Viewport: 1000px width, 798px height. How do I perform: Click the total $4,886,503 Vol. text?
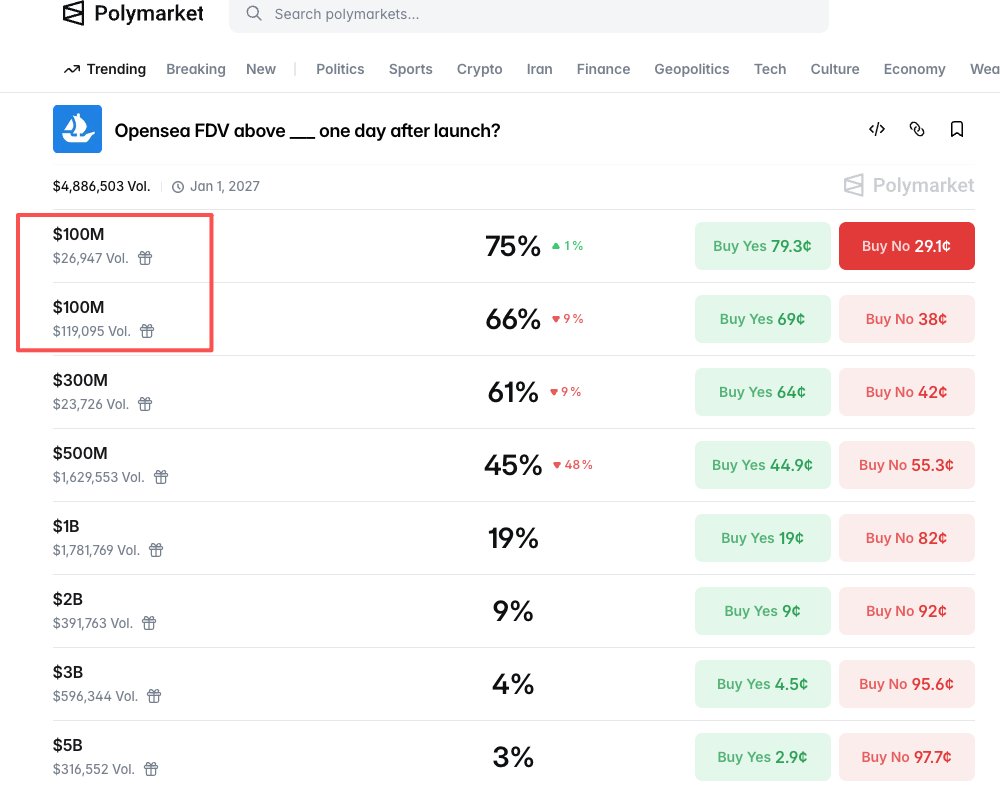click(x=101, y=186)
